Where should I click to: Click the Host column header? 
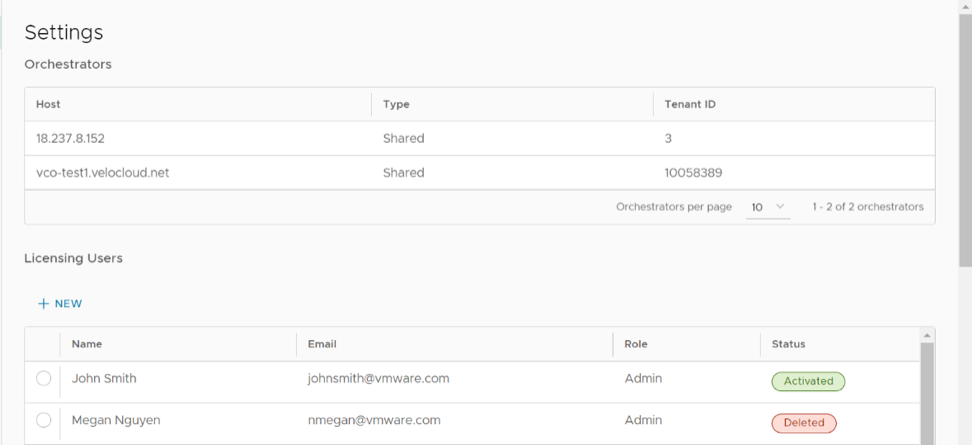(x=48, y=104)
